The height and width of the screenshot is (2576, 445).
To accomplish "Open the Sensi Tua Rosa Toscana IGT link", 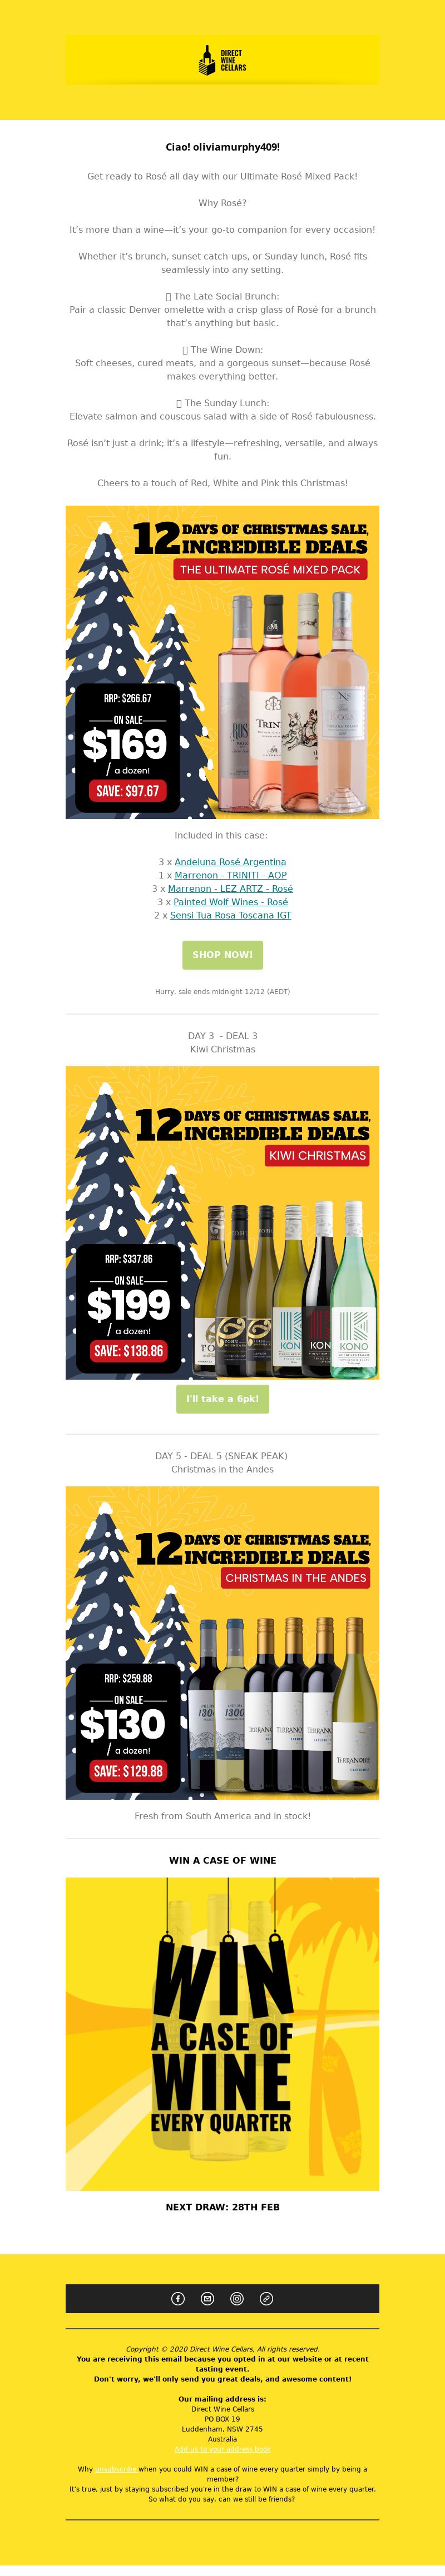I will click(x=230, y=915).
